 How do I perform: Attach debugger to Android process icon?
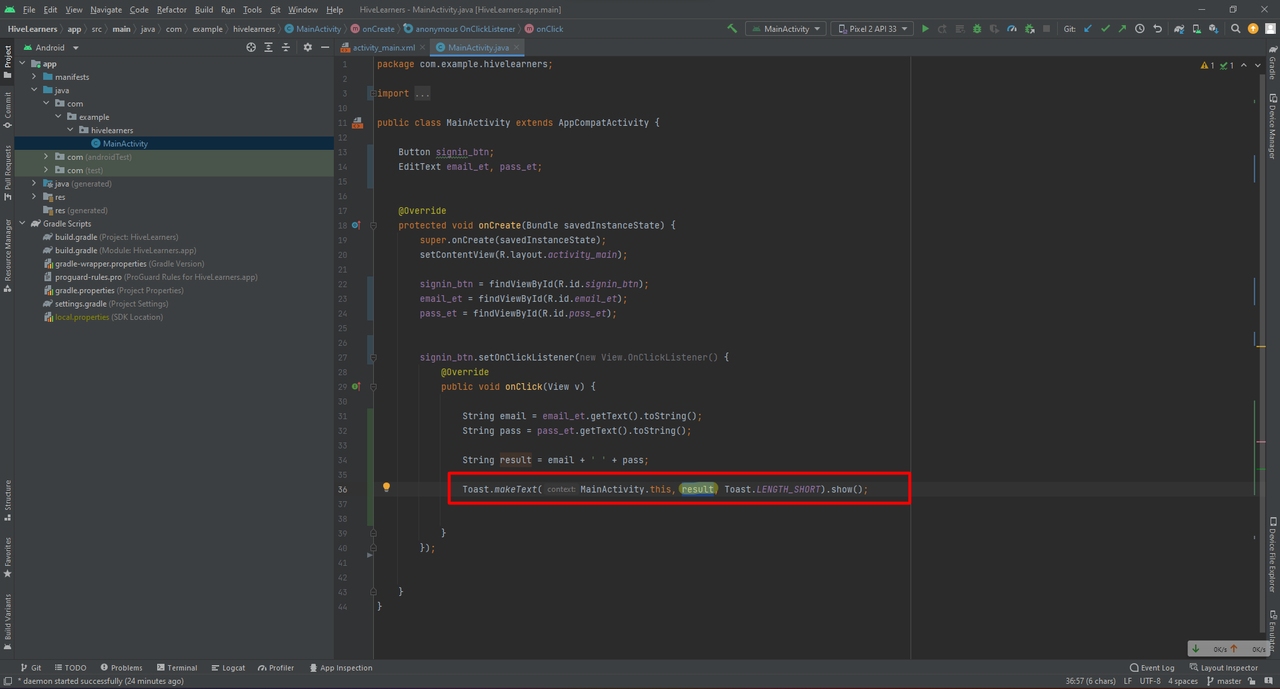(1029, 29)
